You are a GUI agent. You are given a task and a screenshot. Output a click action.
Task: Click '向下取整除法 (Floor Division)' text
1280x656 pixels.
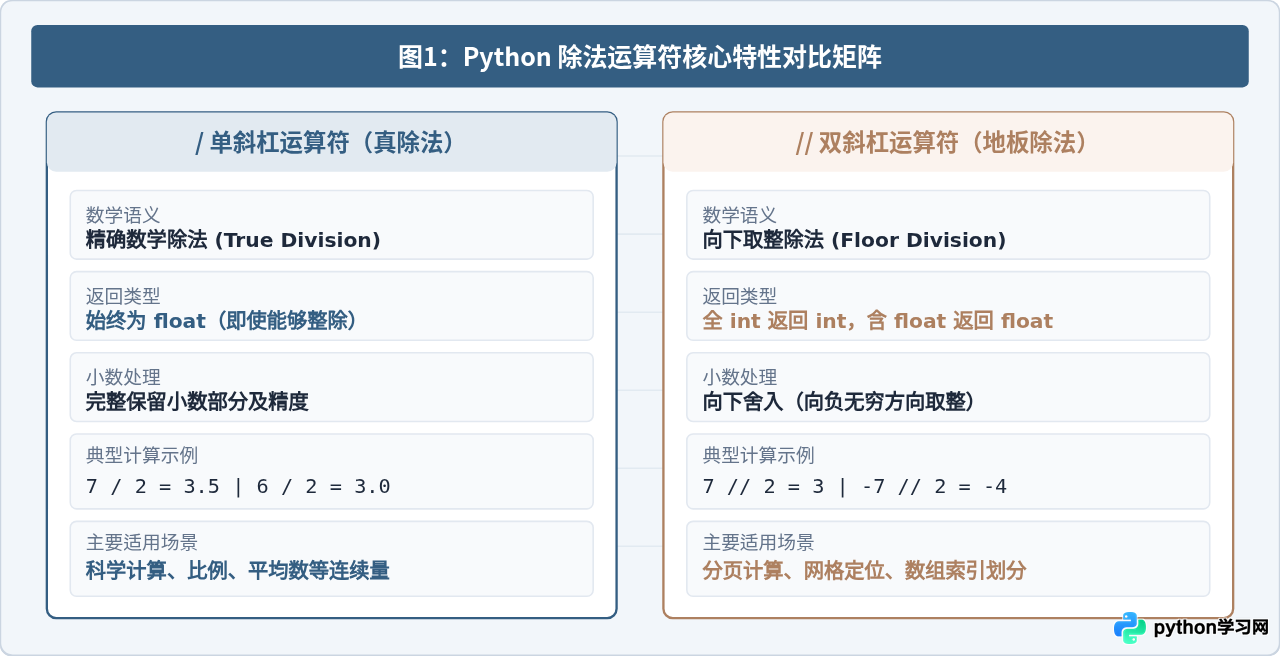pos(854,240)
